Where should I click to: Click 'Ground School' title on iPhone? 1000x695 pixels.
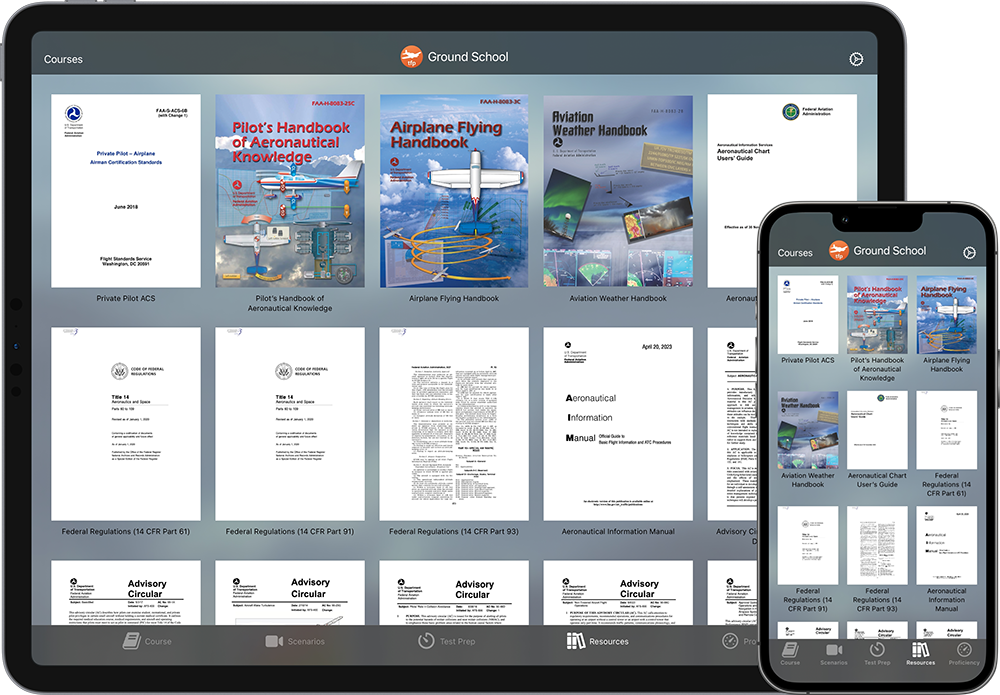pos(890,251)
